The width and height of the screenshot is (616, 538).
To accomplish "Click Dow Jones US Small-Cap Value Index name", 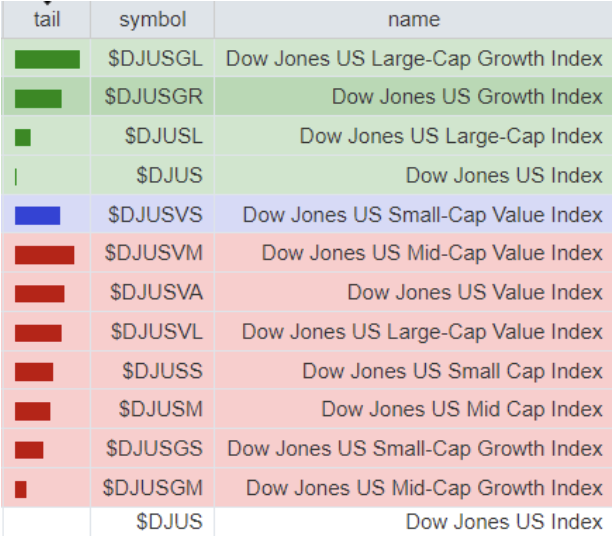I will [422, 215].
